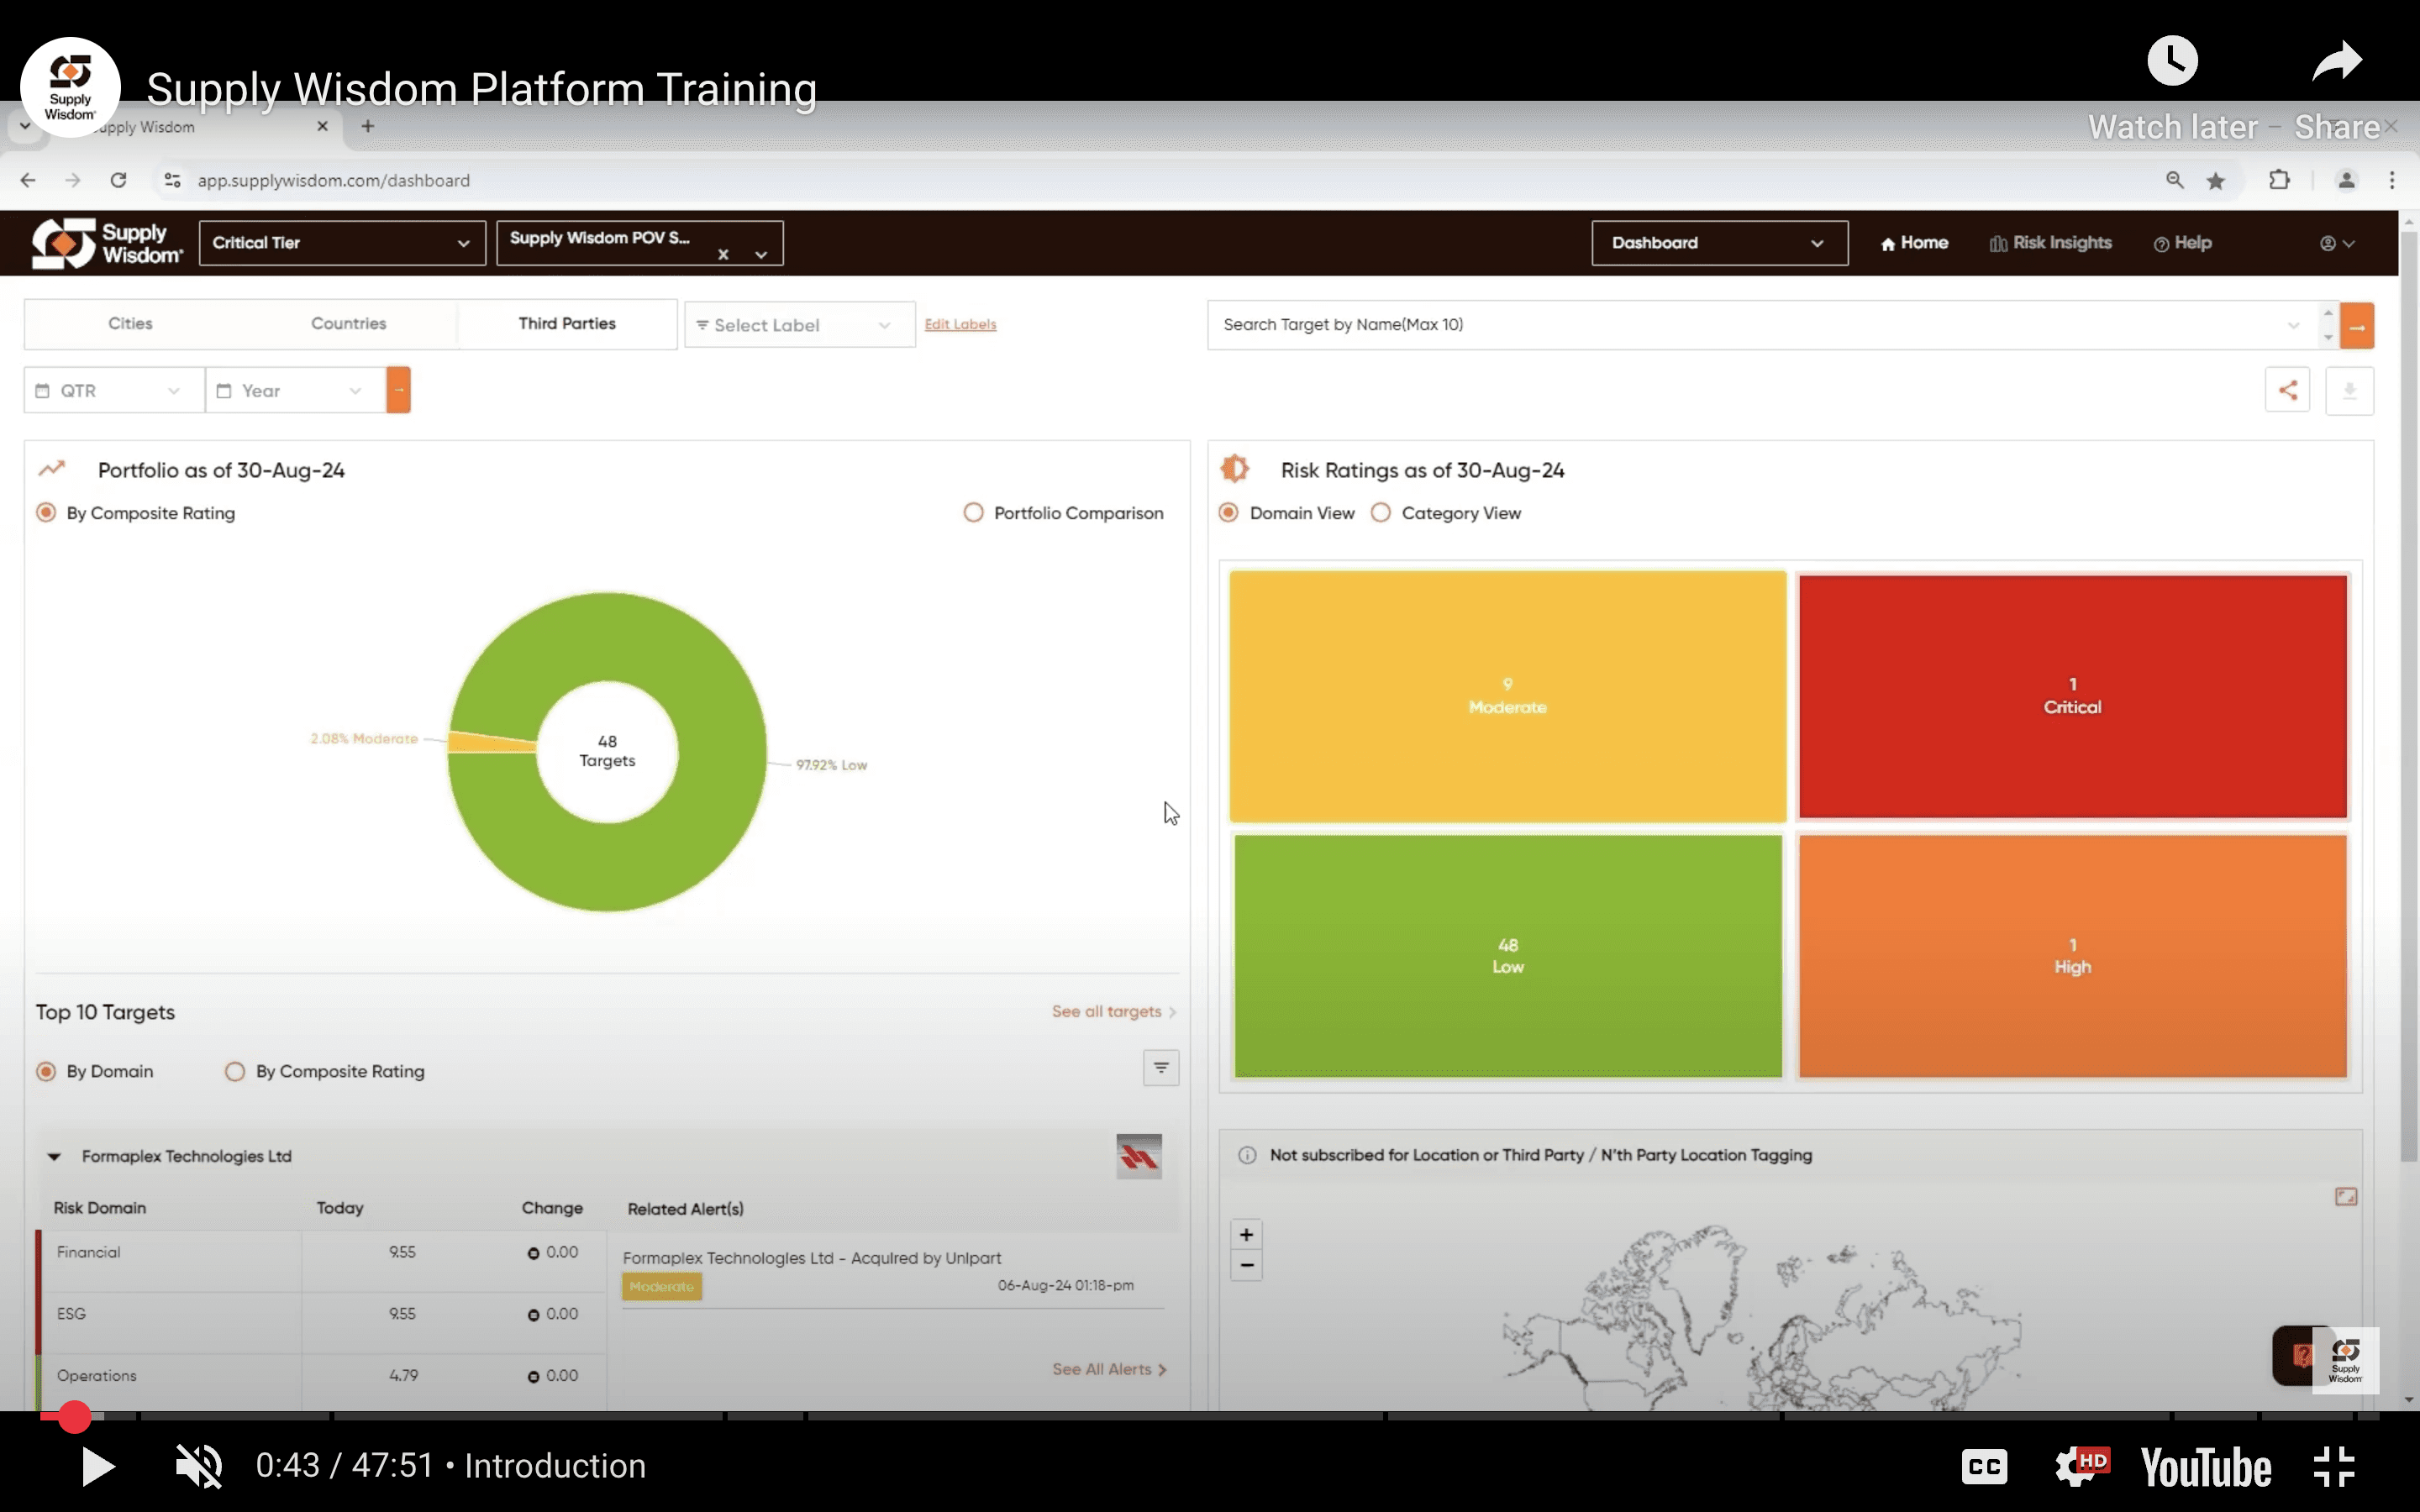Open YouTube logo link
The height and width of the screenshot is (1512, 2420).
2206,1468
